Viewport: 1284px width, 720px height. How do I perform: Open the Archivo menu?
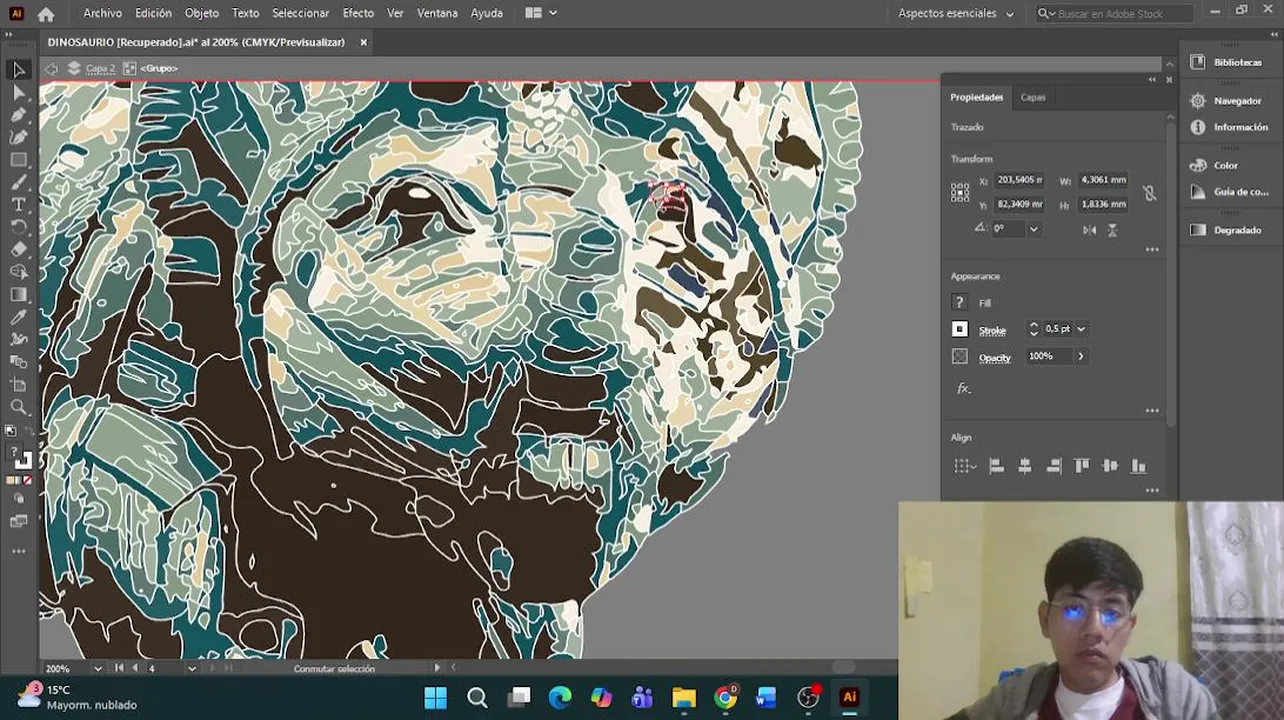(102, 13)
